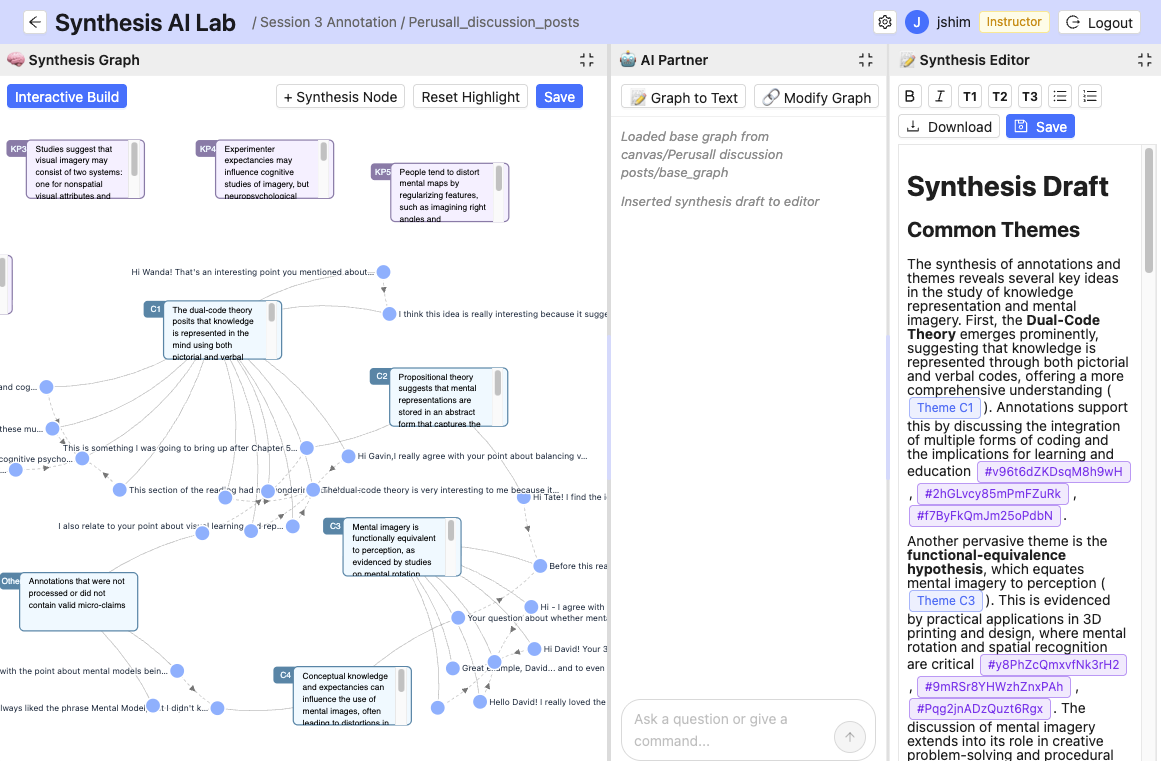Click the 'Hi David! Your' annotation dot
Image resolution: width=1161 pixels, height=761 pixels.
click(x=535, y=649)
